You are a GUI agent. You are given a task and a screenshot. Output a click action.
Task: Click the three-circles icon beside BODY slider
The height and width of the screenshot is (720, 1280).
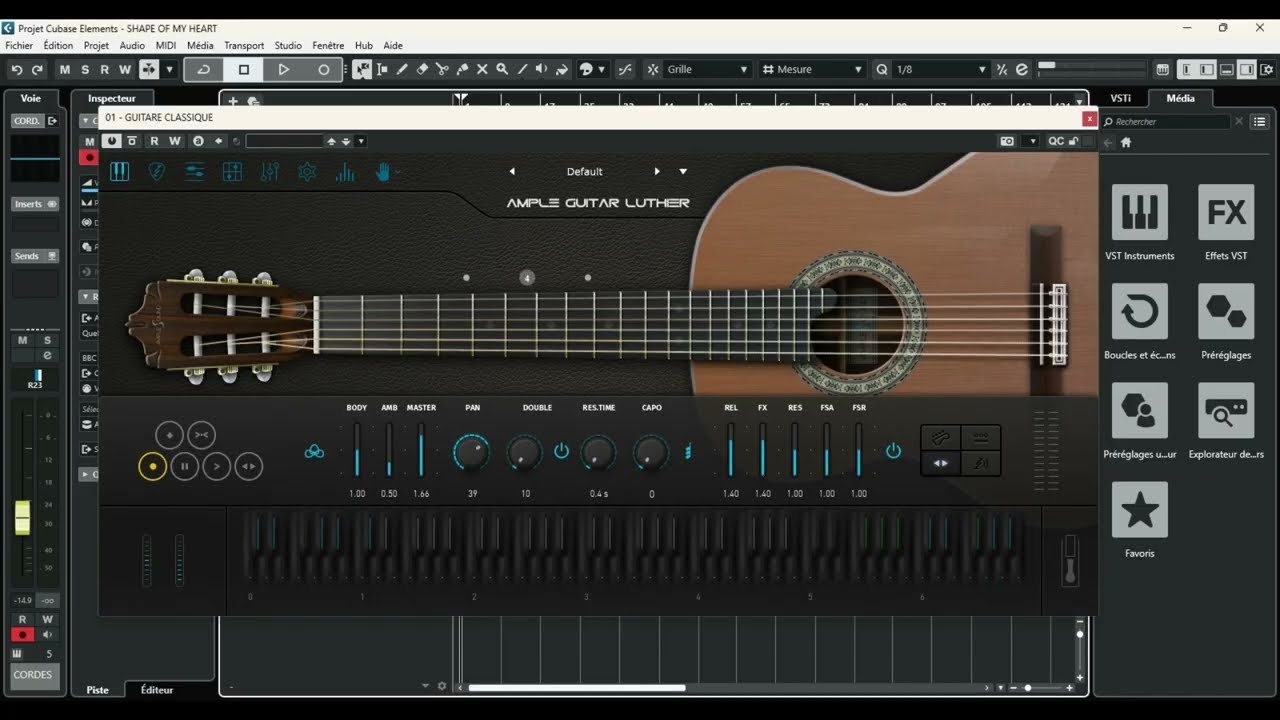314,452
